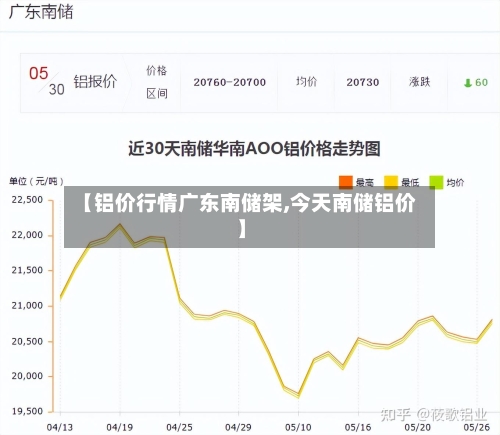Image resolution: width=500 pixels, height=435 pixels.
Task: Click the 04/19 x-axis date label
Action: 119,427
